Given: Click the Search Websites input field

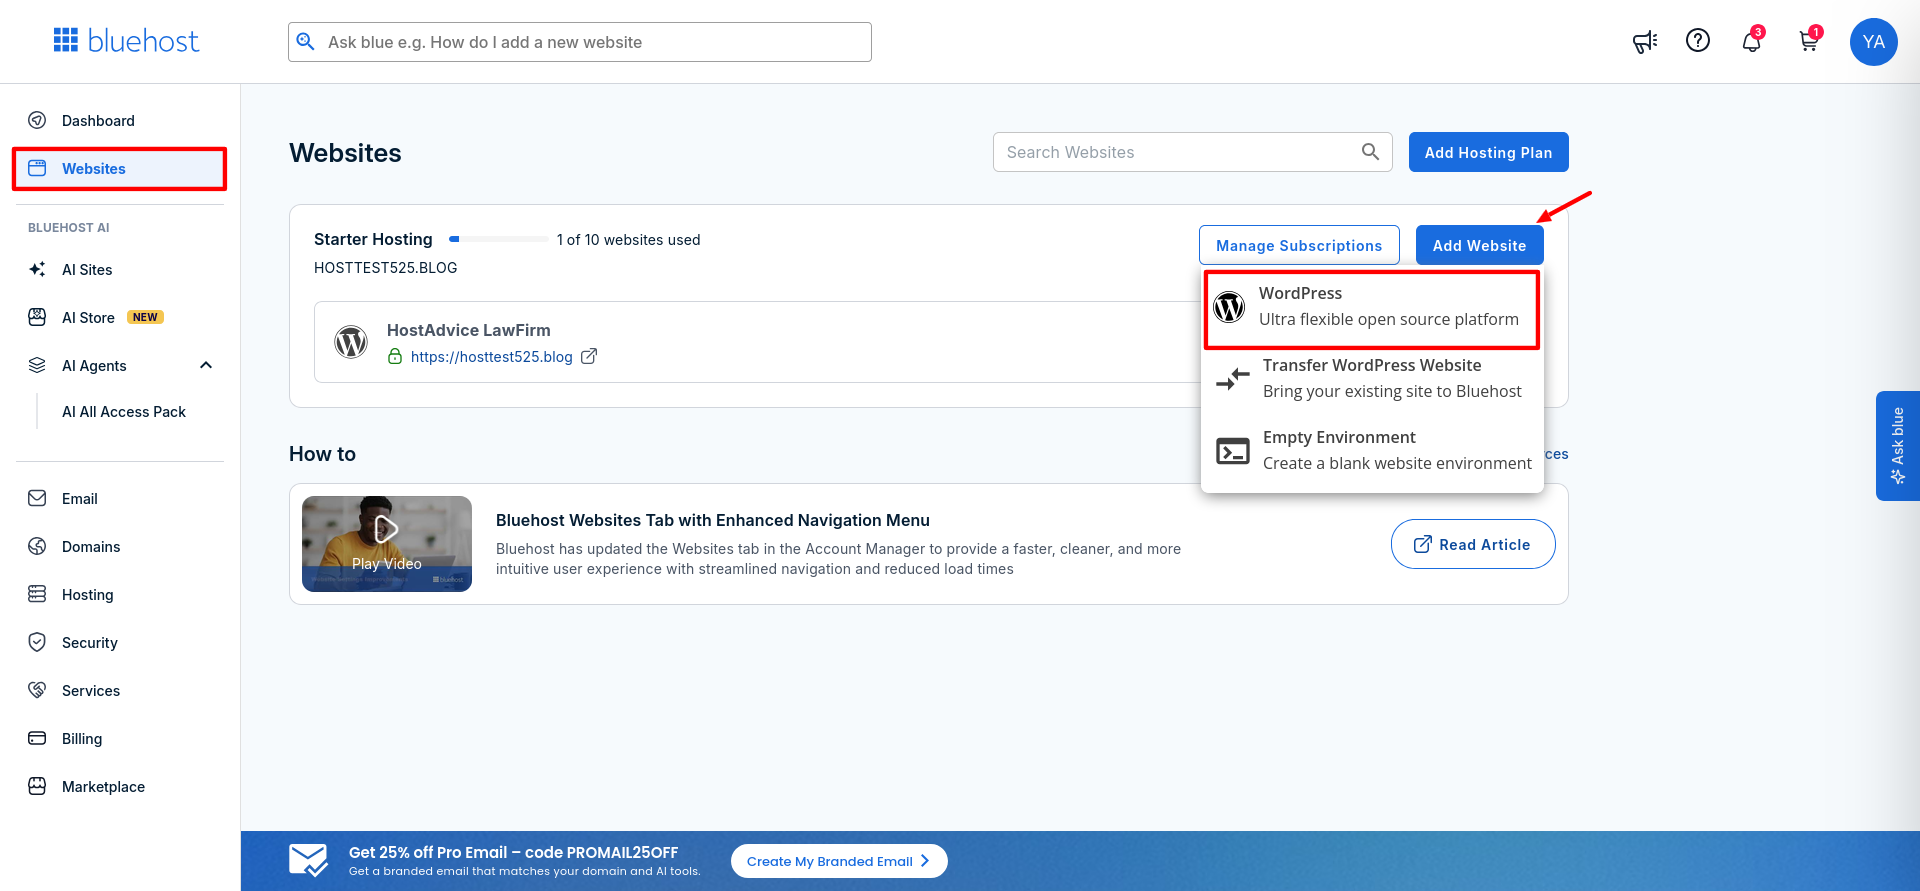Looking at the screenshot, I should [1192, 152].
